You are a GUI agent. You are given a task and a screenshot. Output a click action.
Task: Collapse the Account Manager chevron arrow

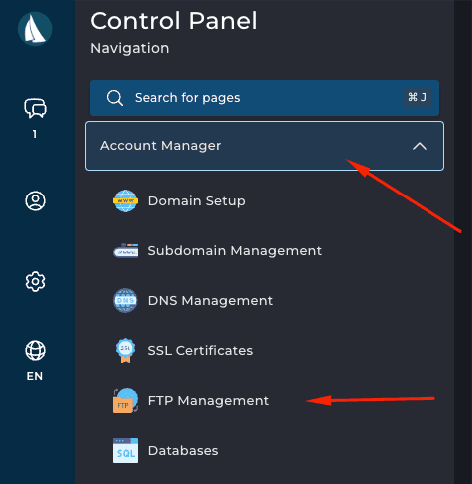(x=420, y=146)
